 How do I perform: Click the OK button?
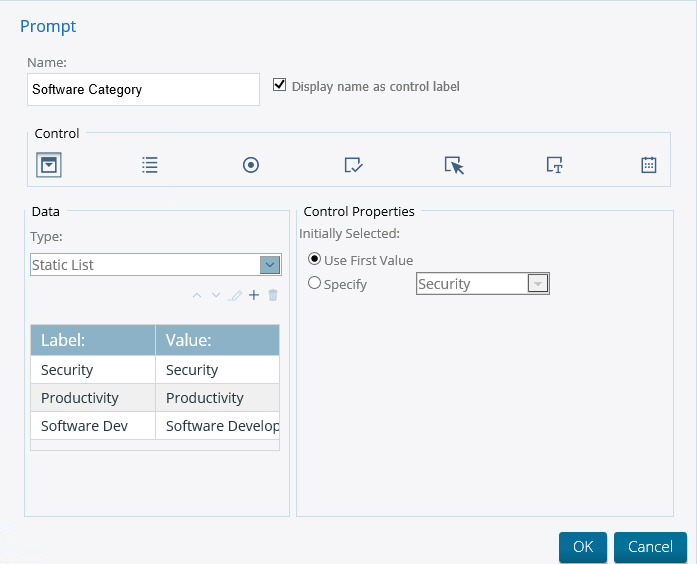583,547
